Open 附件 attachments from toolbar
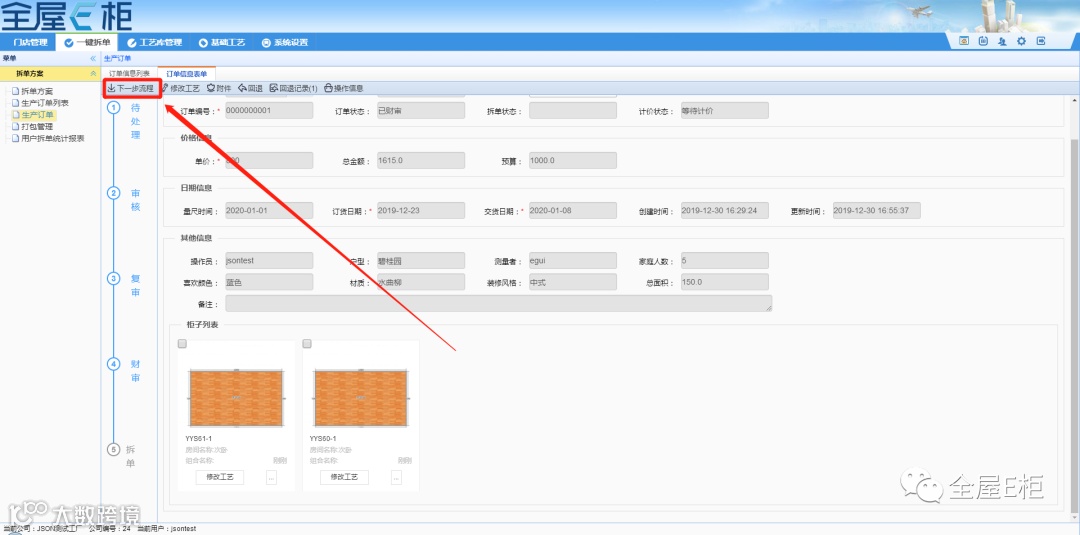1080x535 pixels. 219,88
